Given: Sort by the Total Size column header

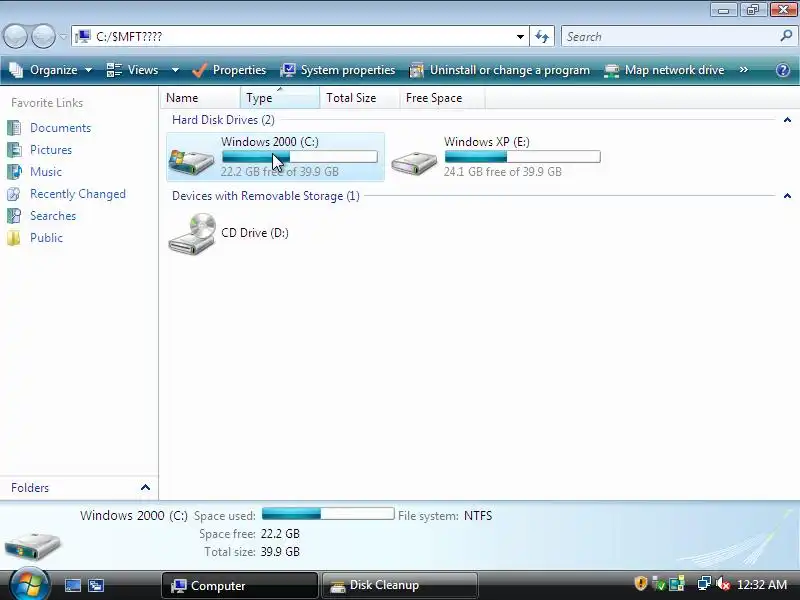Looking at the screenshot, I should (x=360, y=98).
